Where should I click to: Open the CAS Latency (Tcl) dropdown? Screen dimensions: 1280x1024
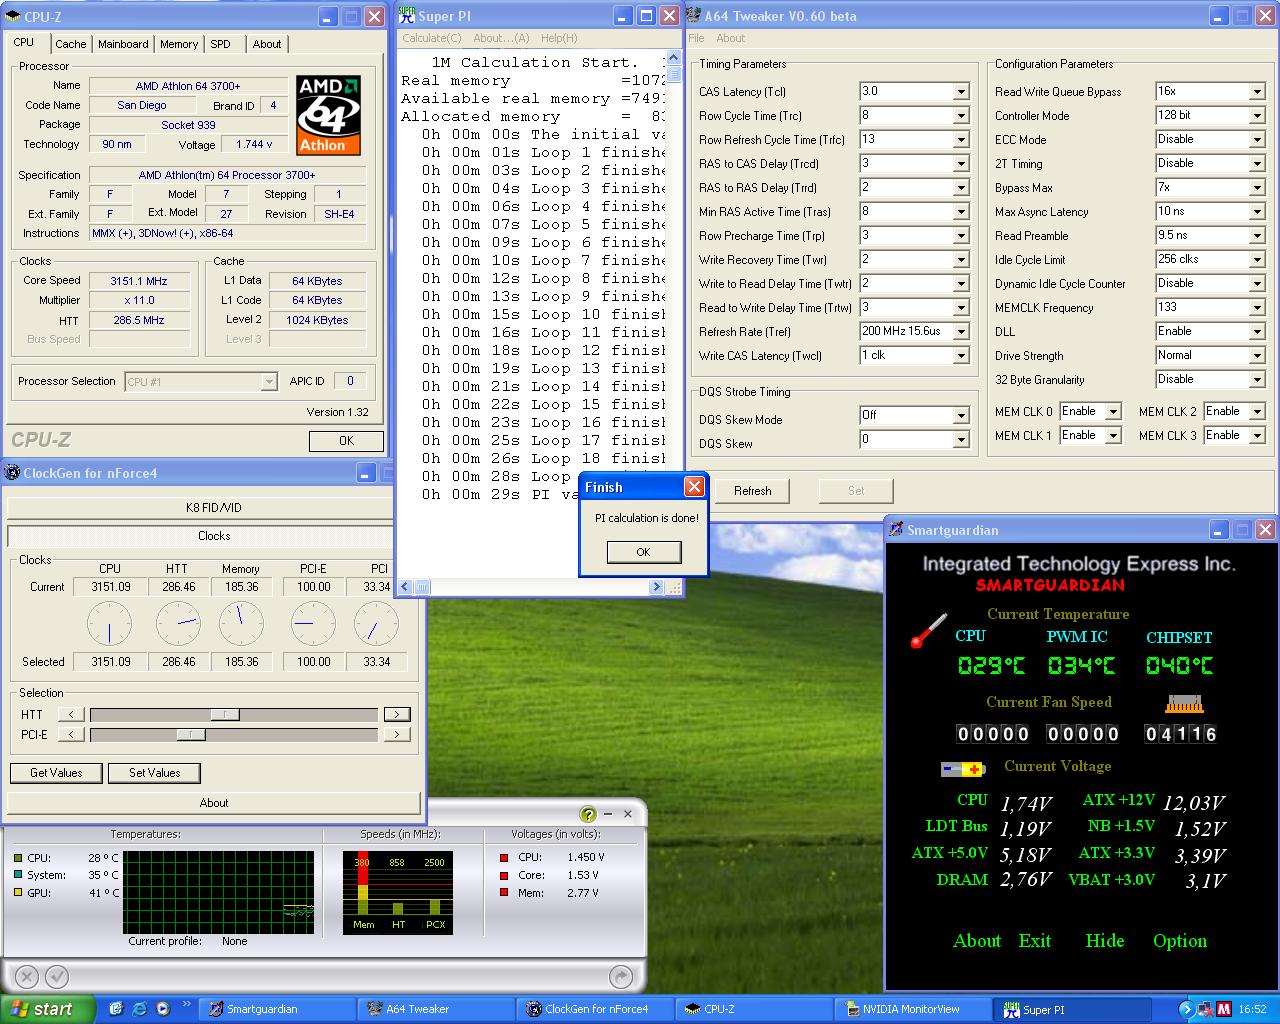click(x=960, y=91)
